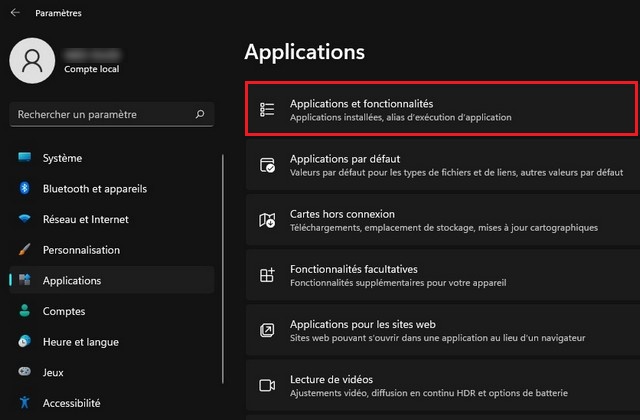This screenshot has width=640, height=420.
Task: Open Applications pour les sites web
Action: (442, 330)
